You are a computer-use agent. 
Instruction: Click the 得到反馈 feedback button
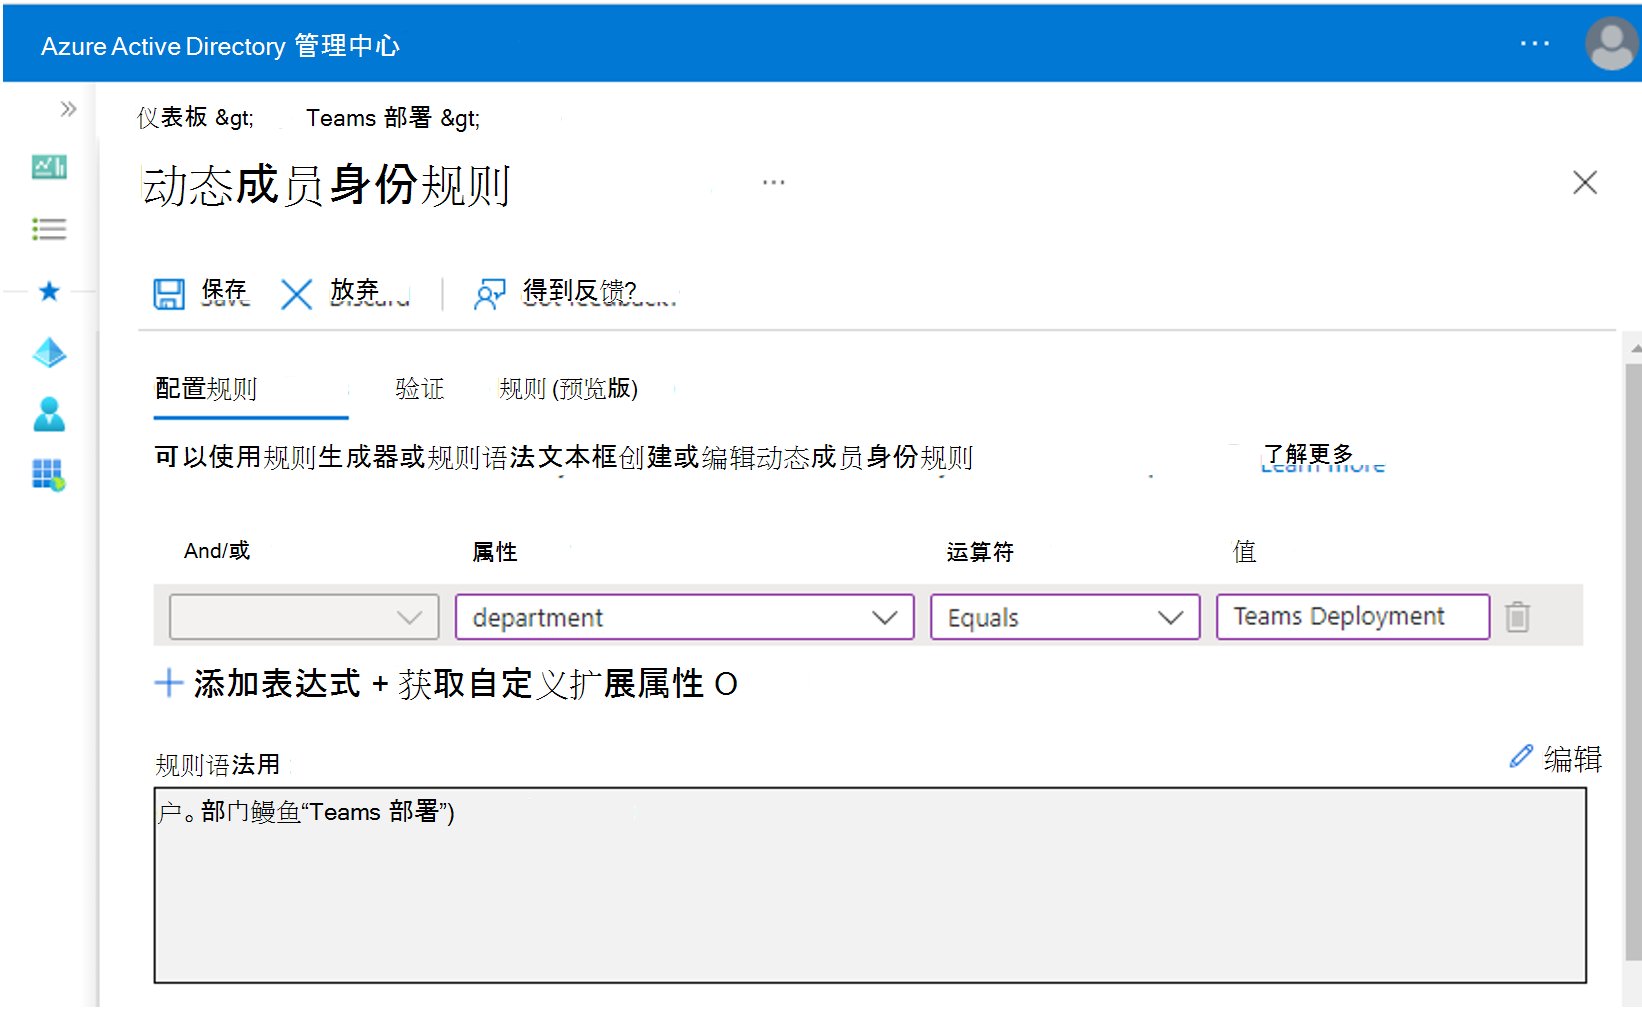(575, 293)
